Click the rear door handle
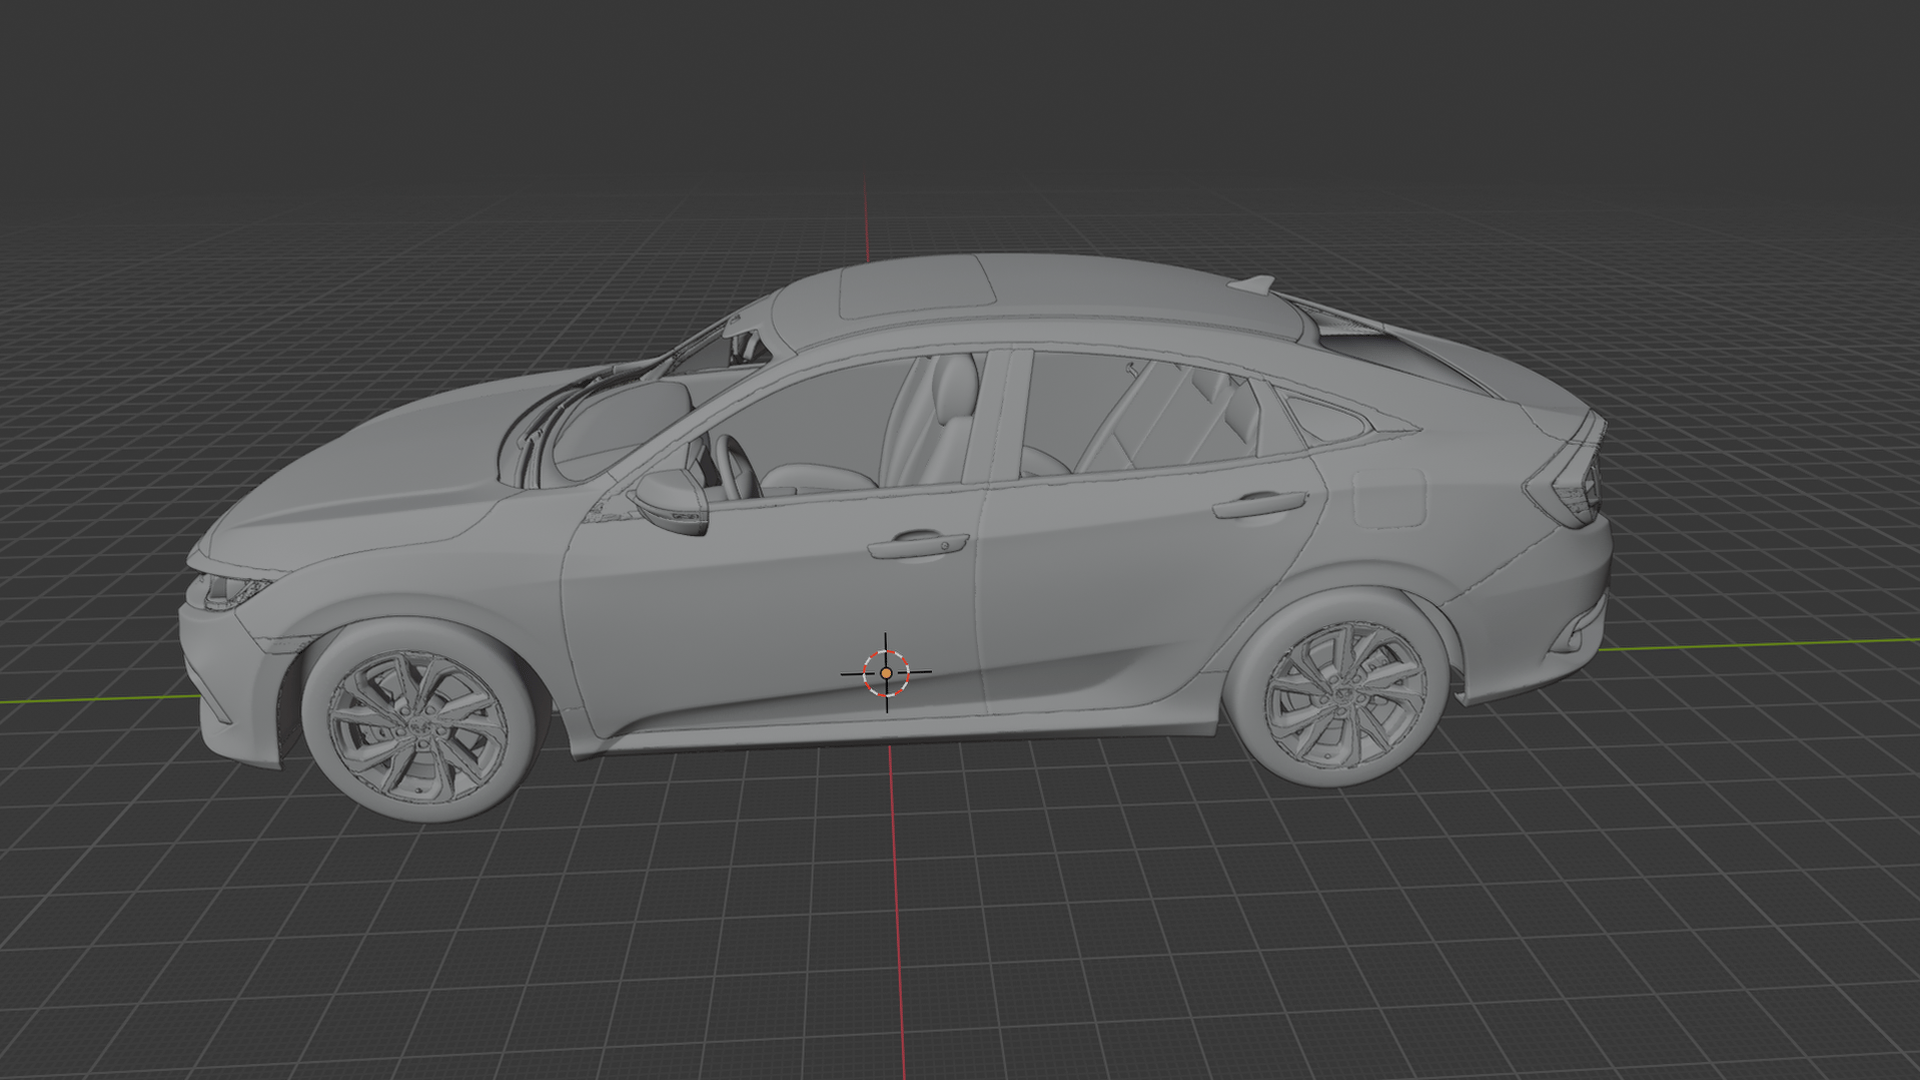Screen dimensions: 1920x1080 [1259, 504]
